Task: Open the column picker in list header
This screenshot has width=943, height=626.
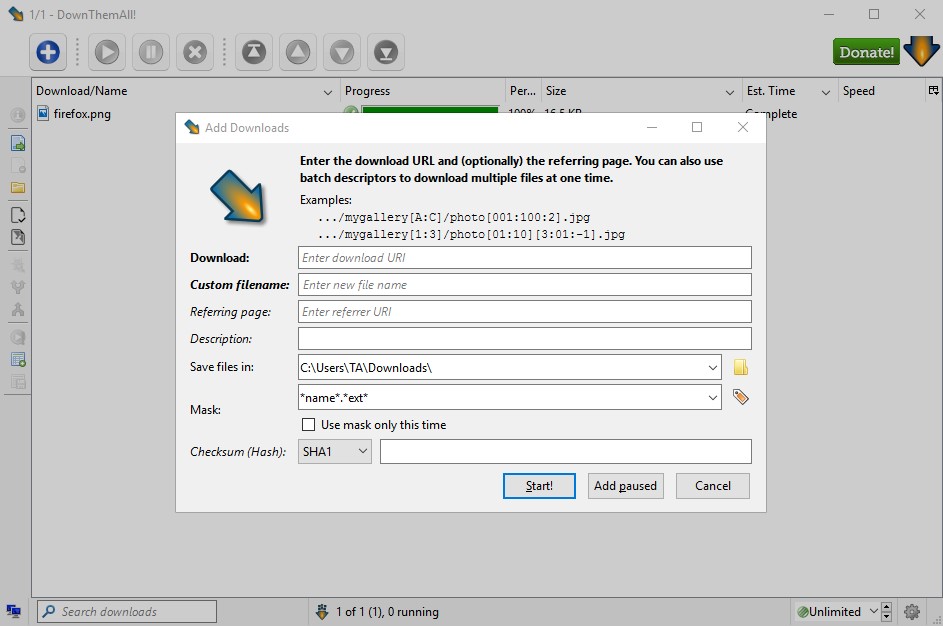Action: 933,91
